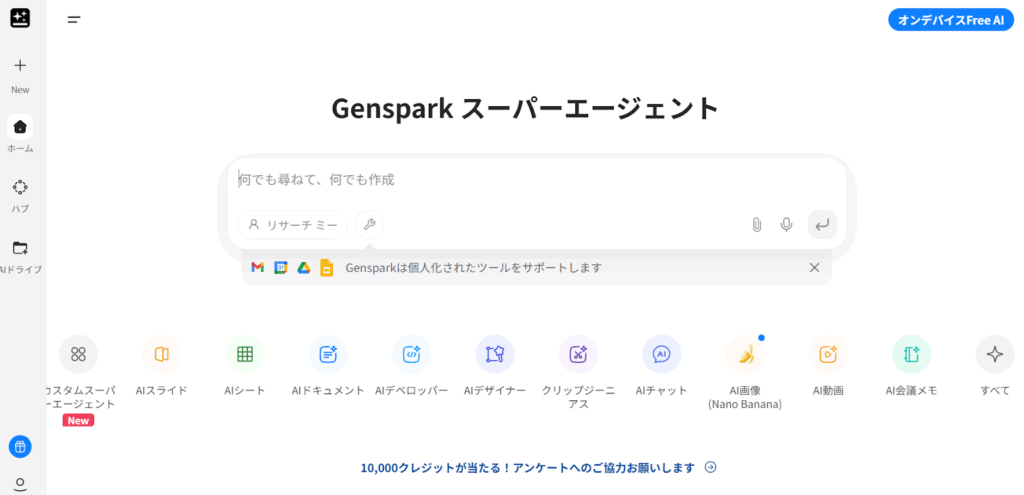Viewport: 1024px width, 495px height.
Task: Click the arrow icon beside survey link
Action: point(711,467)
